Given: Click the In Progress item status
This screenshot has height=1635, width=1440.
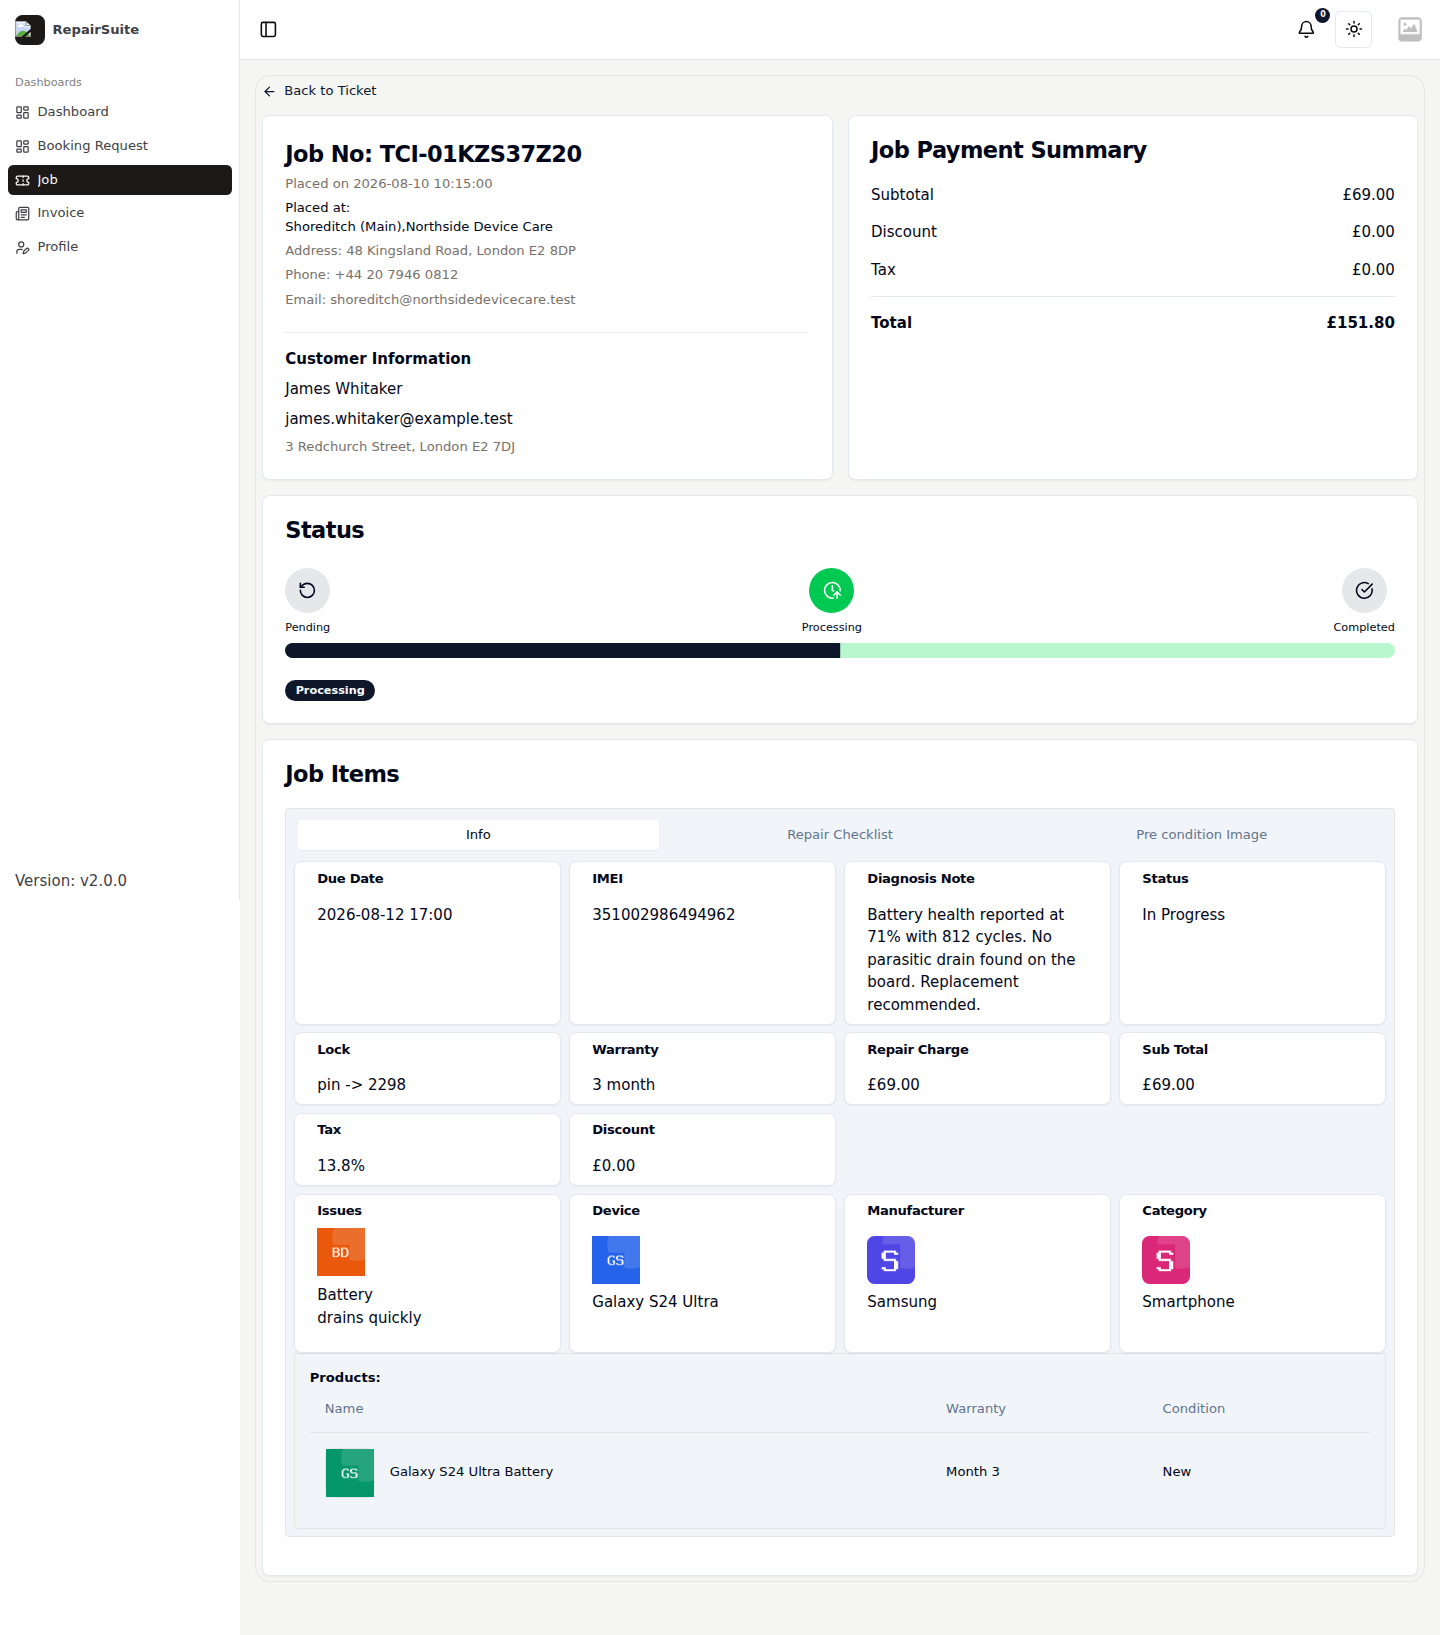Looking at the screenshot, I should [1183, 915].
